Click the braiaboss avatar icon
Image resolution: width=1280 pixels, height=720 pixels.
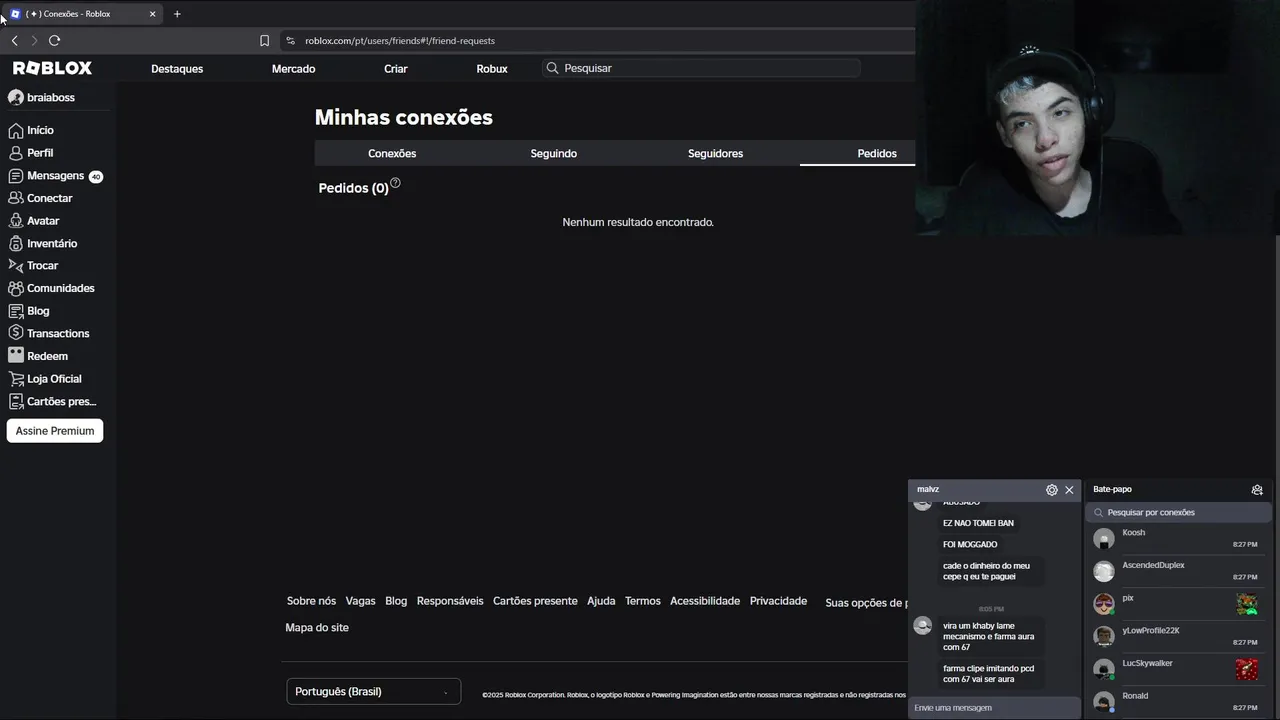(x=15, y=97)
